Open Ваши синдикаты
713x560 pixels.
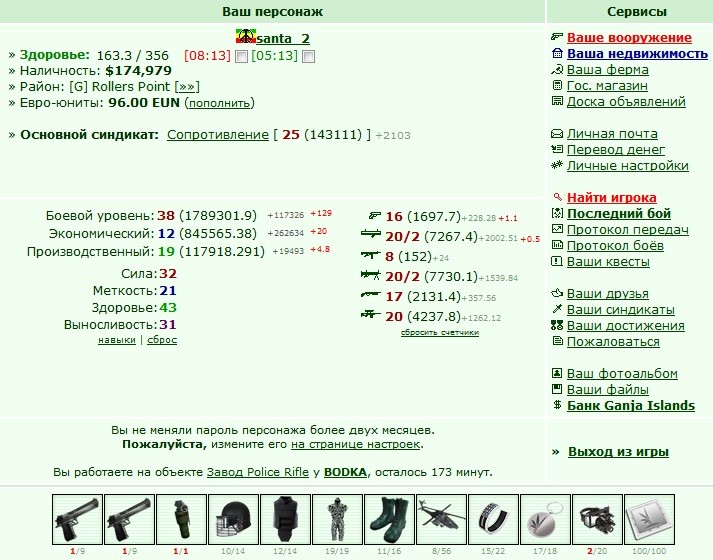(621, 310)
